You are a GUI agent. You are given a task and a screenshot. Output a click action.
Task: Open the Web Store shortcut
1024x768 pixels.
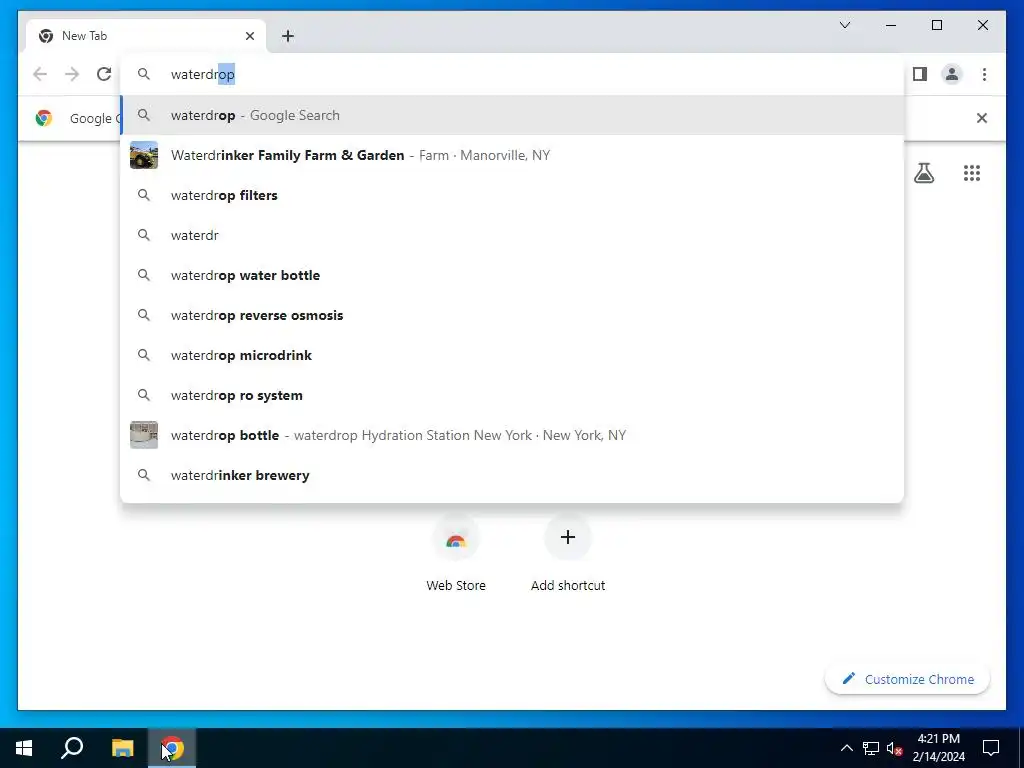click(x=456, y=554)
